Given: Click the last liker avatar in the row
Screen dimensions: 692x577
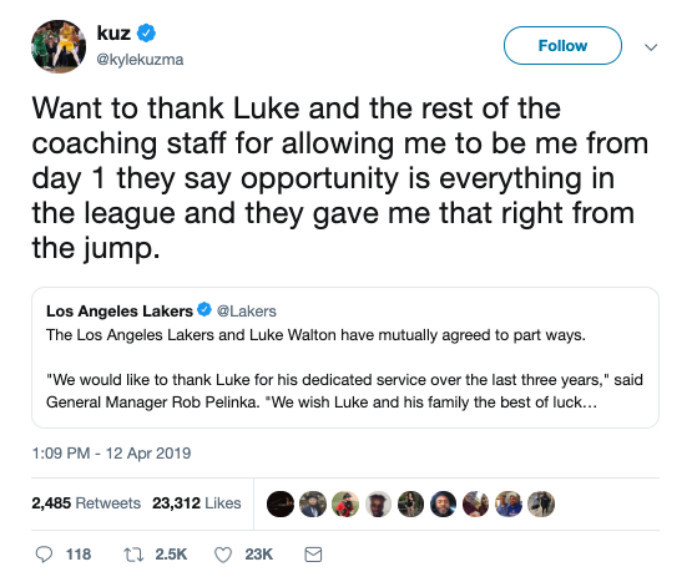Looking at the screenshot, I should (x=541, y=503).
